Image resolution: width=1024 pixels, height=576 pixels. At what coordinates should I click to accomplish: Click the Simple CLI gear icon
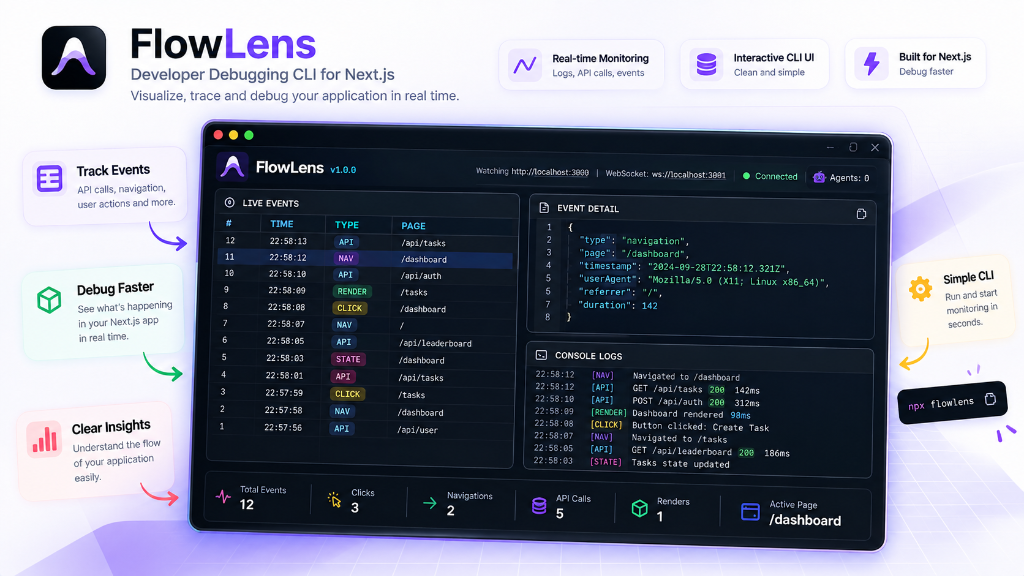point(920,289)
